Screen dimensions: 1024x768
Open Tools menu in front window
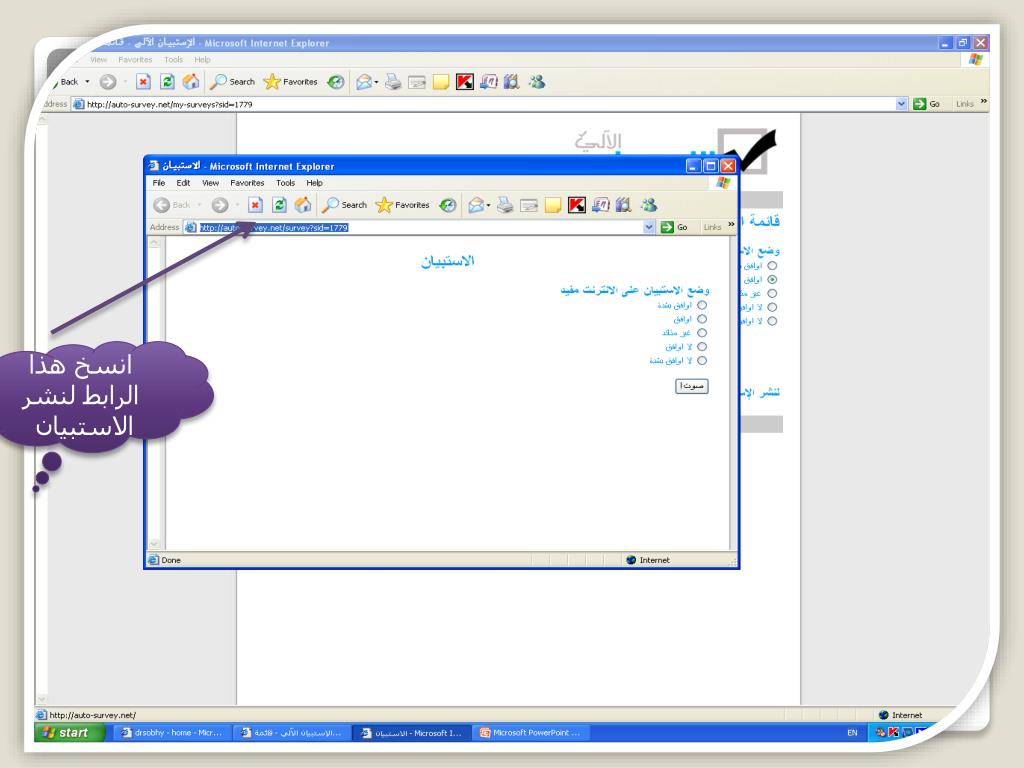coord(285,183)
